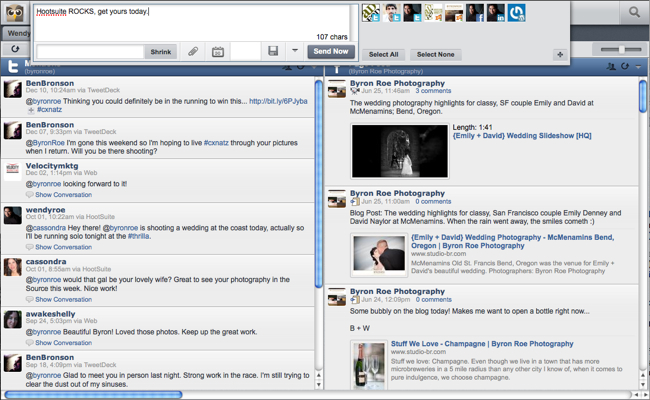Screen dimensions: 650x400
Task: Choose Select All profiles
Action: [x=383, y=54]
